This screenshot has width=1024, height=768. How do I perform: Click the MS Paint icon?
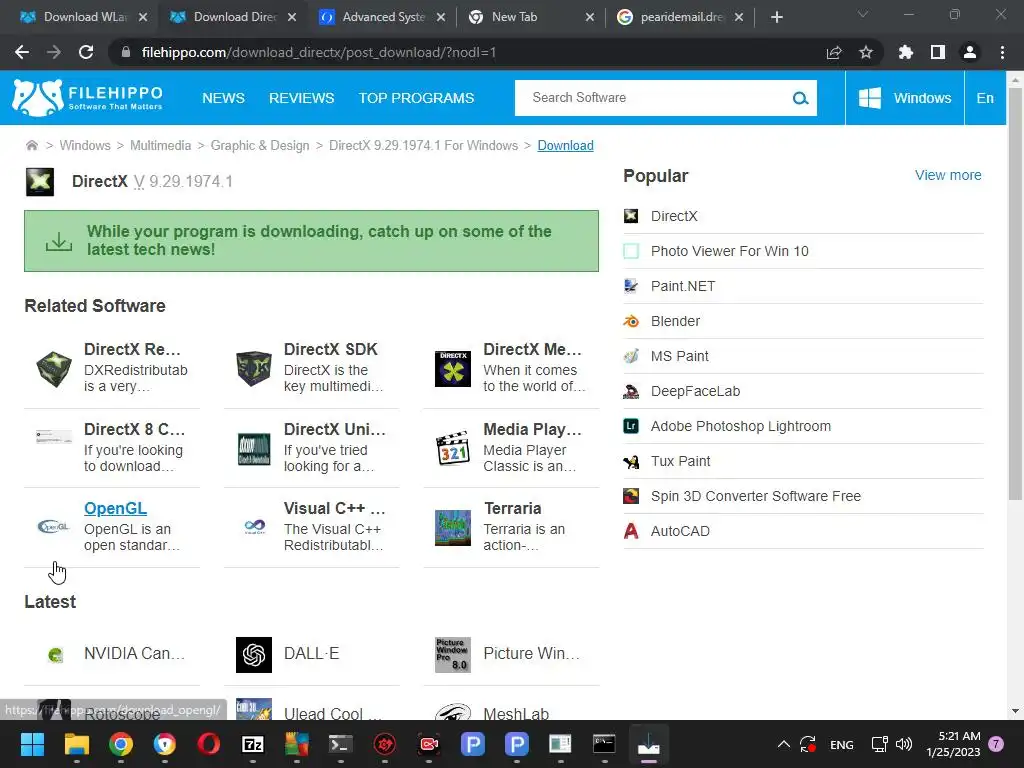coord(631,356)
